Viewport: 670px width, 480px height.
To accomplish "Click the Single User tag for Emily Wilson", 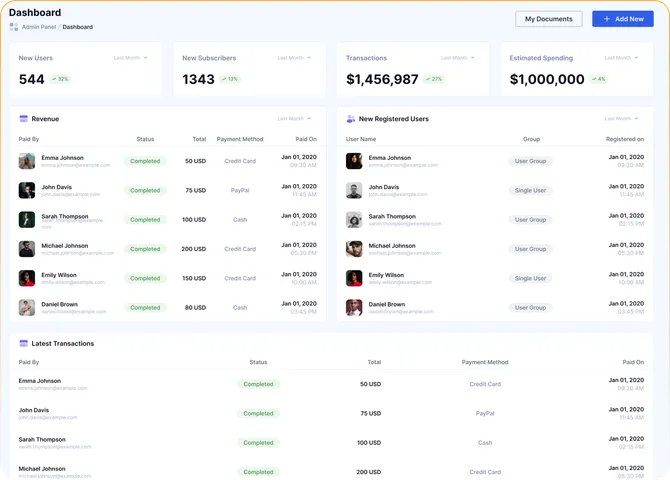I will coord(530,278).
